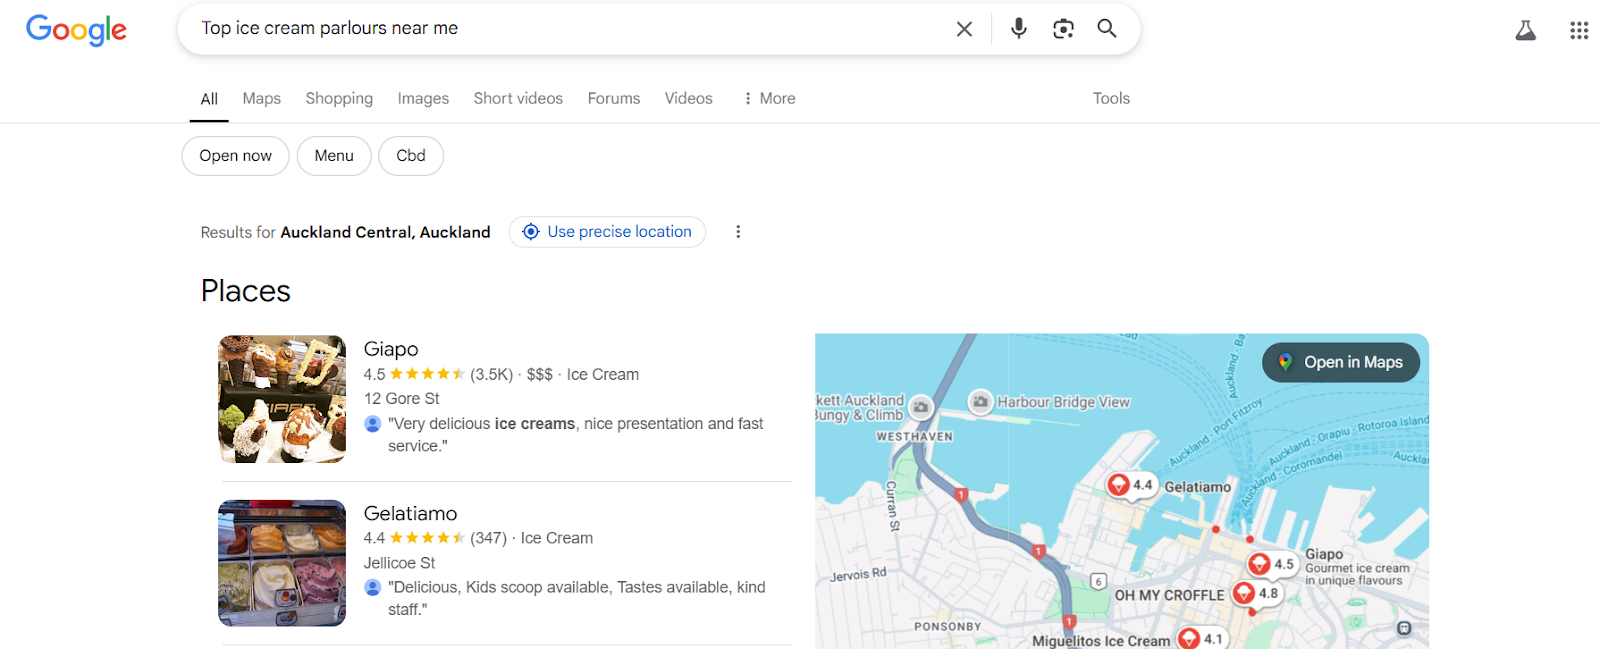Switch to the Maps tab

[261, 98]
